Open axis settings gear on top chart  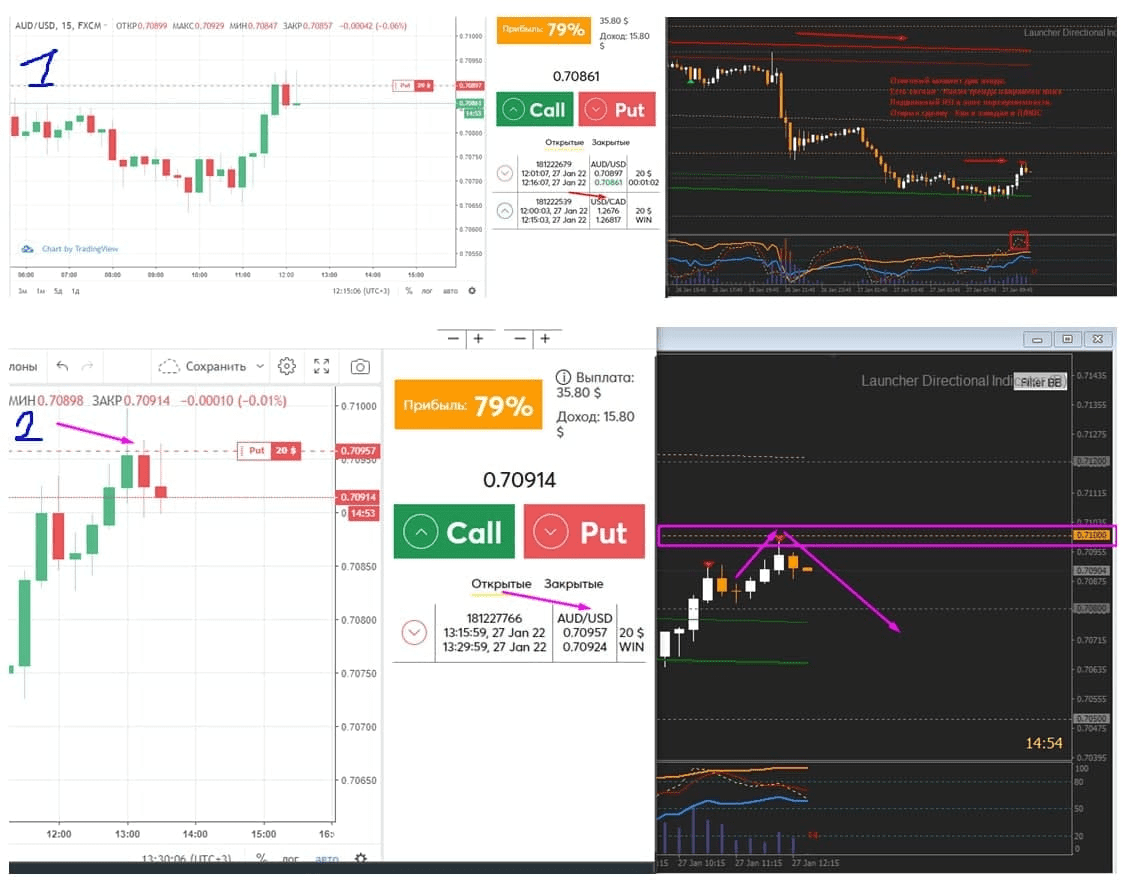(472, 291)
